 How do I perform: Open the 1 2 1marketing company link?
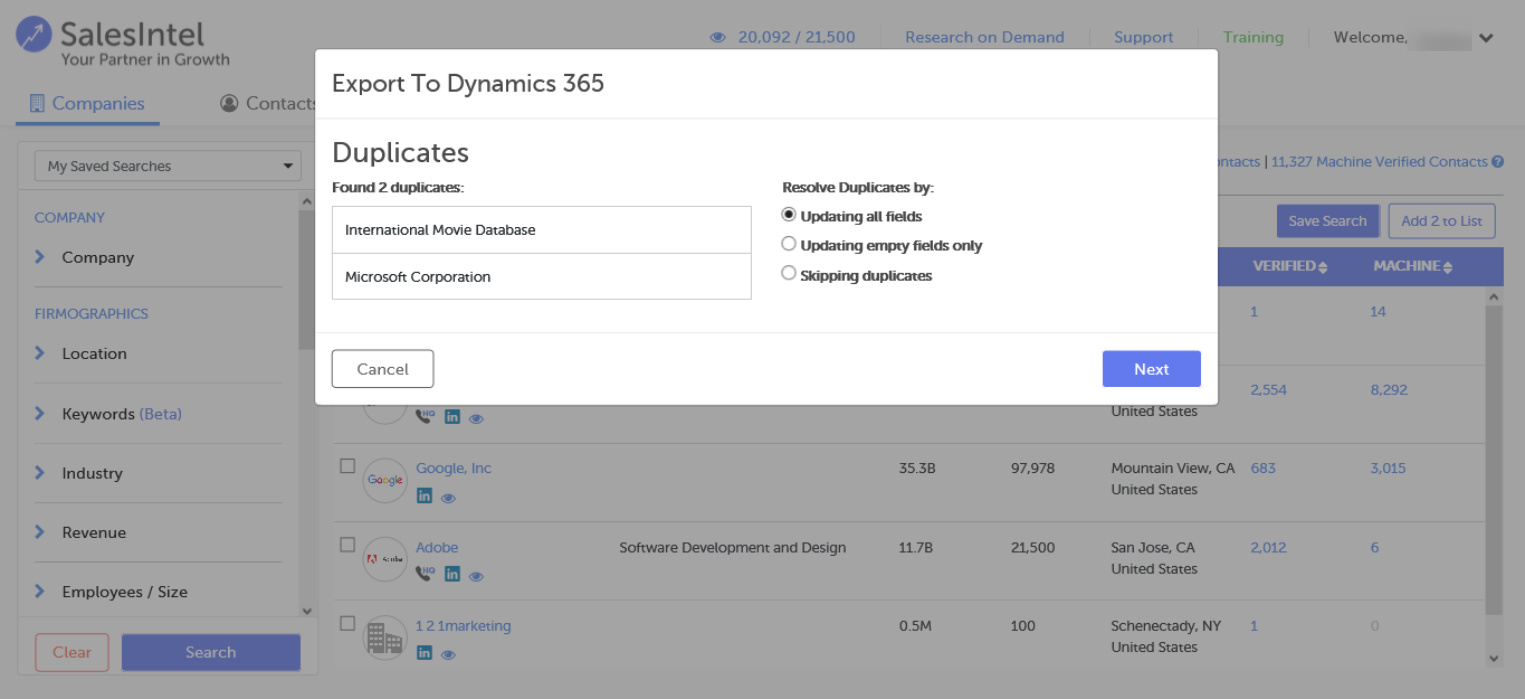pyautogui.click(x=463, y=626)
